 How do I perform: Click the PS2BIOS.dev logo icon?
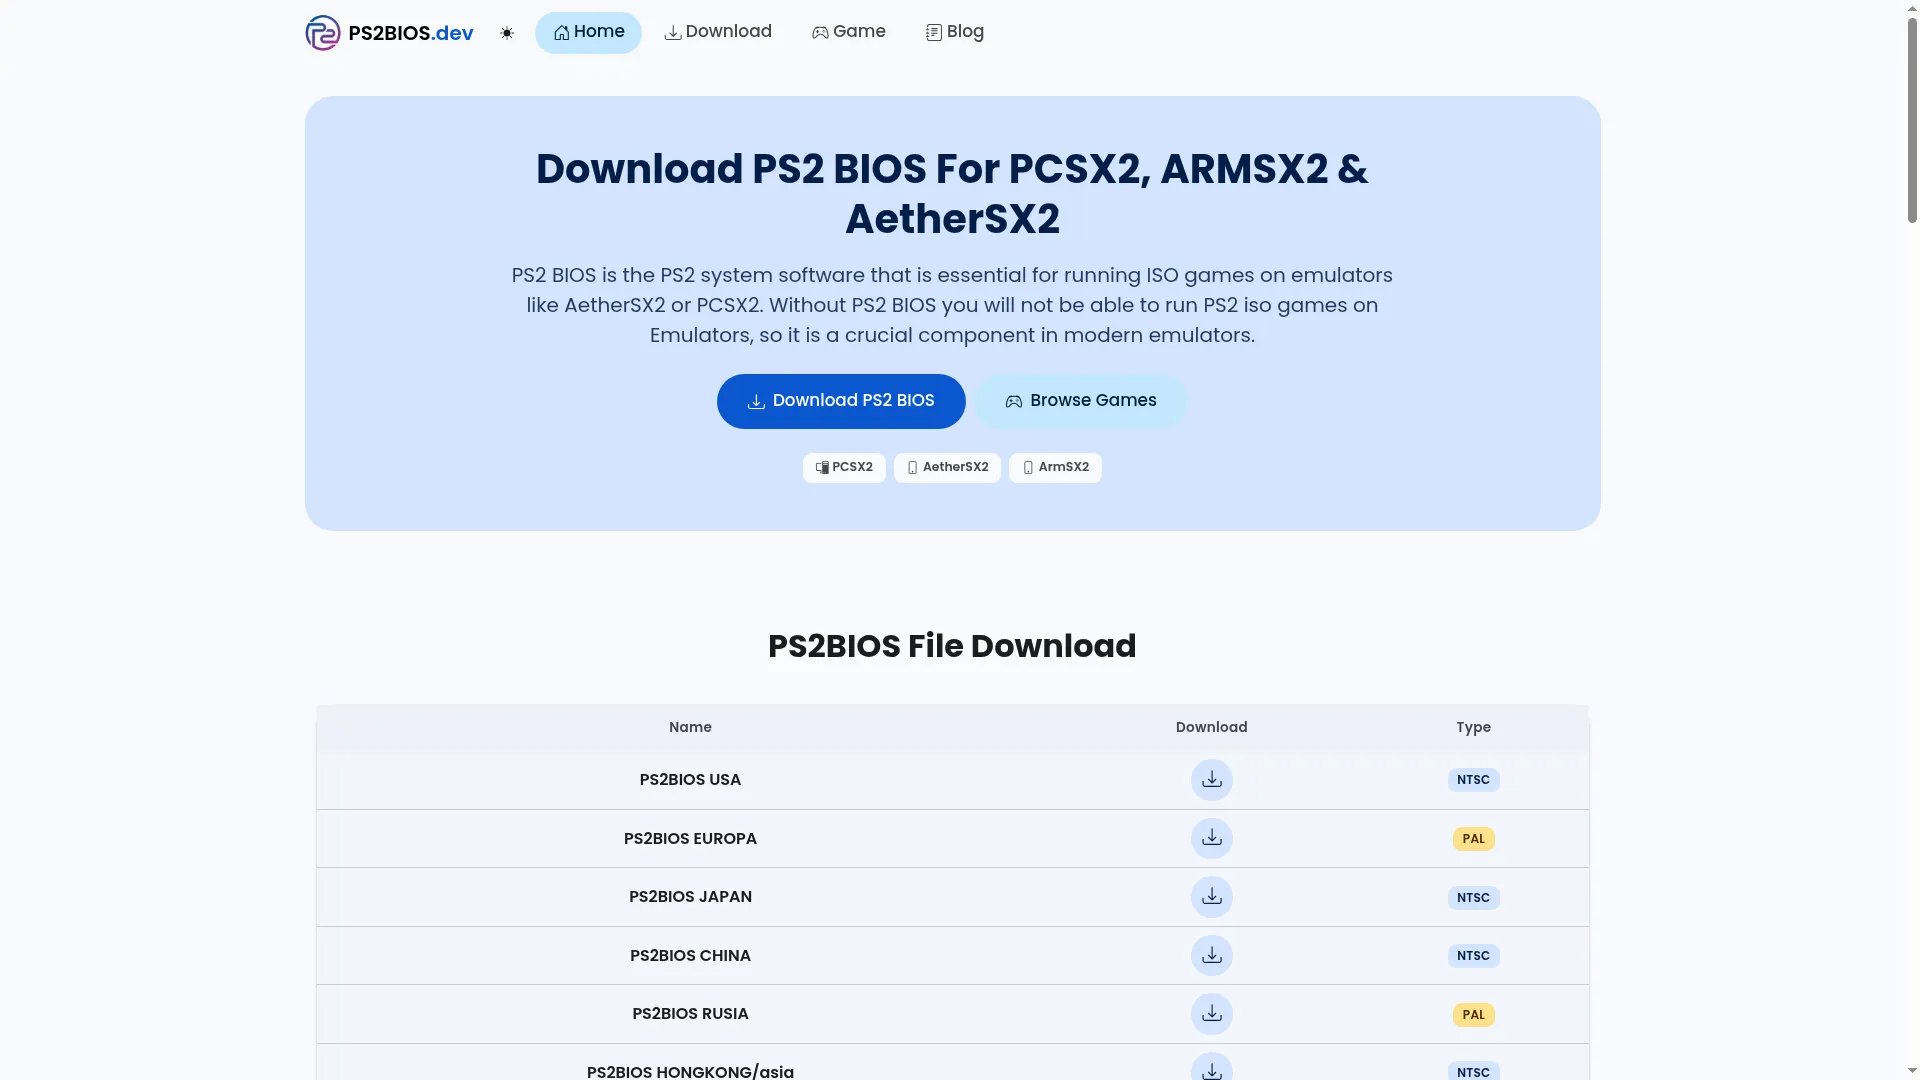click(x=322, y=32)
